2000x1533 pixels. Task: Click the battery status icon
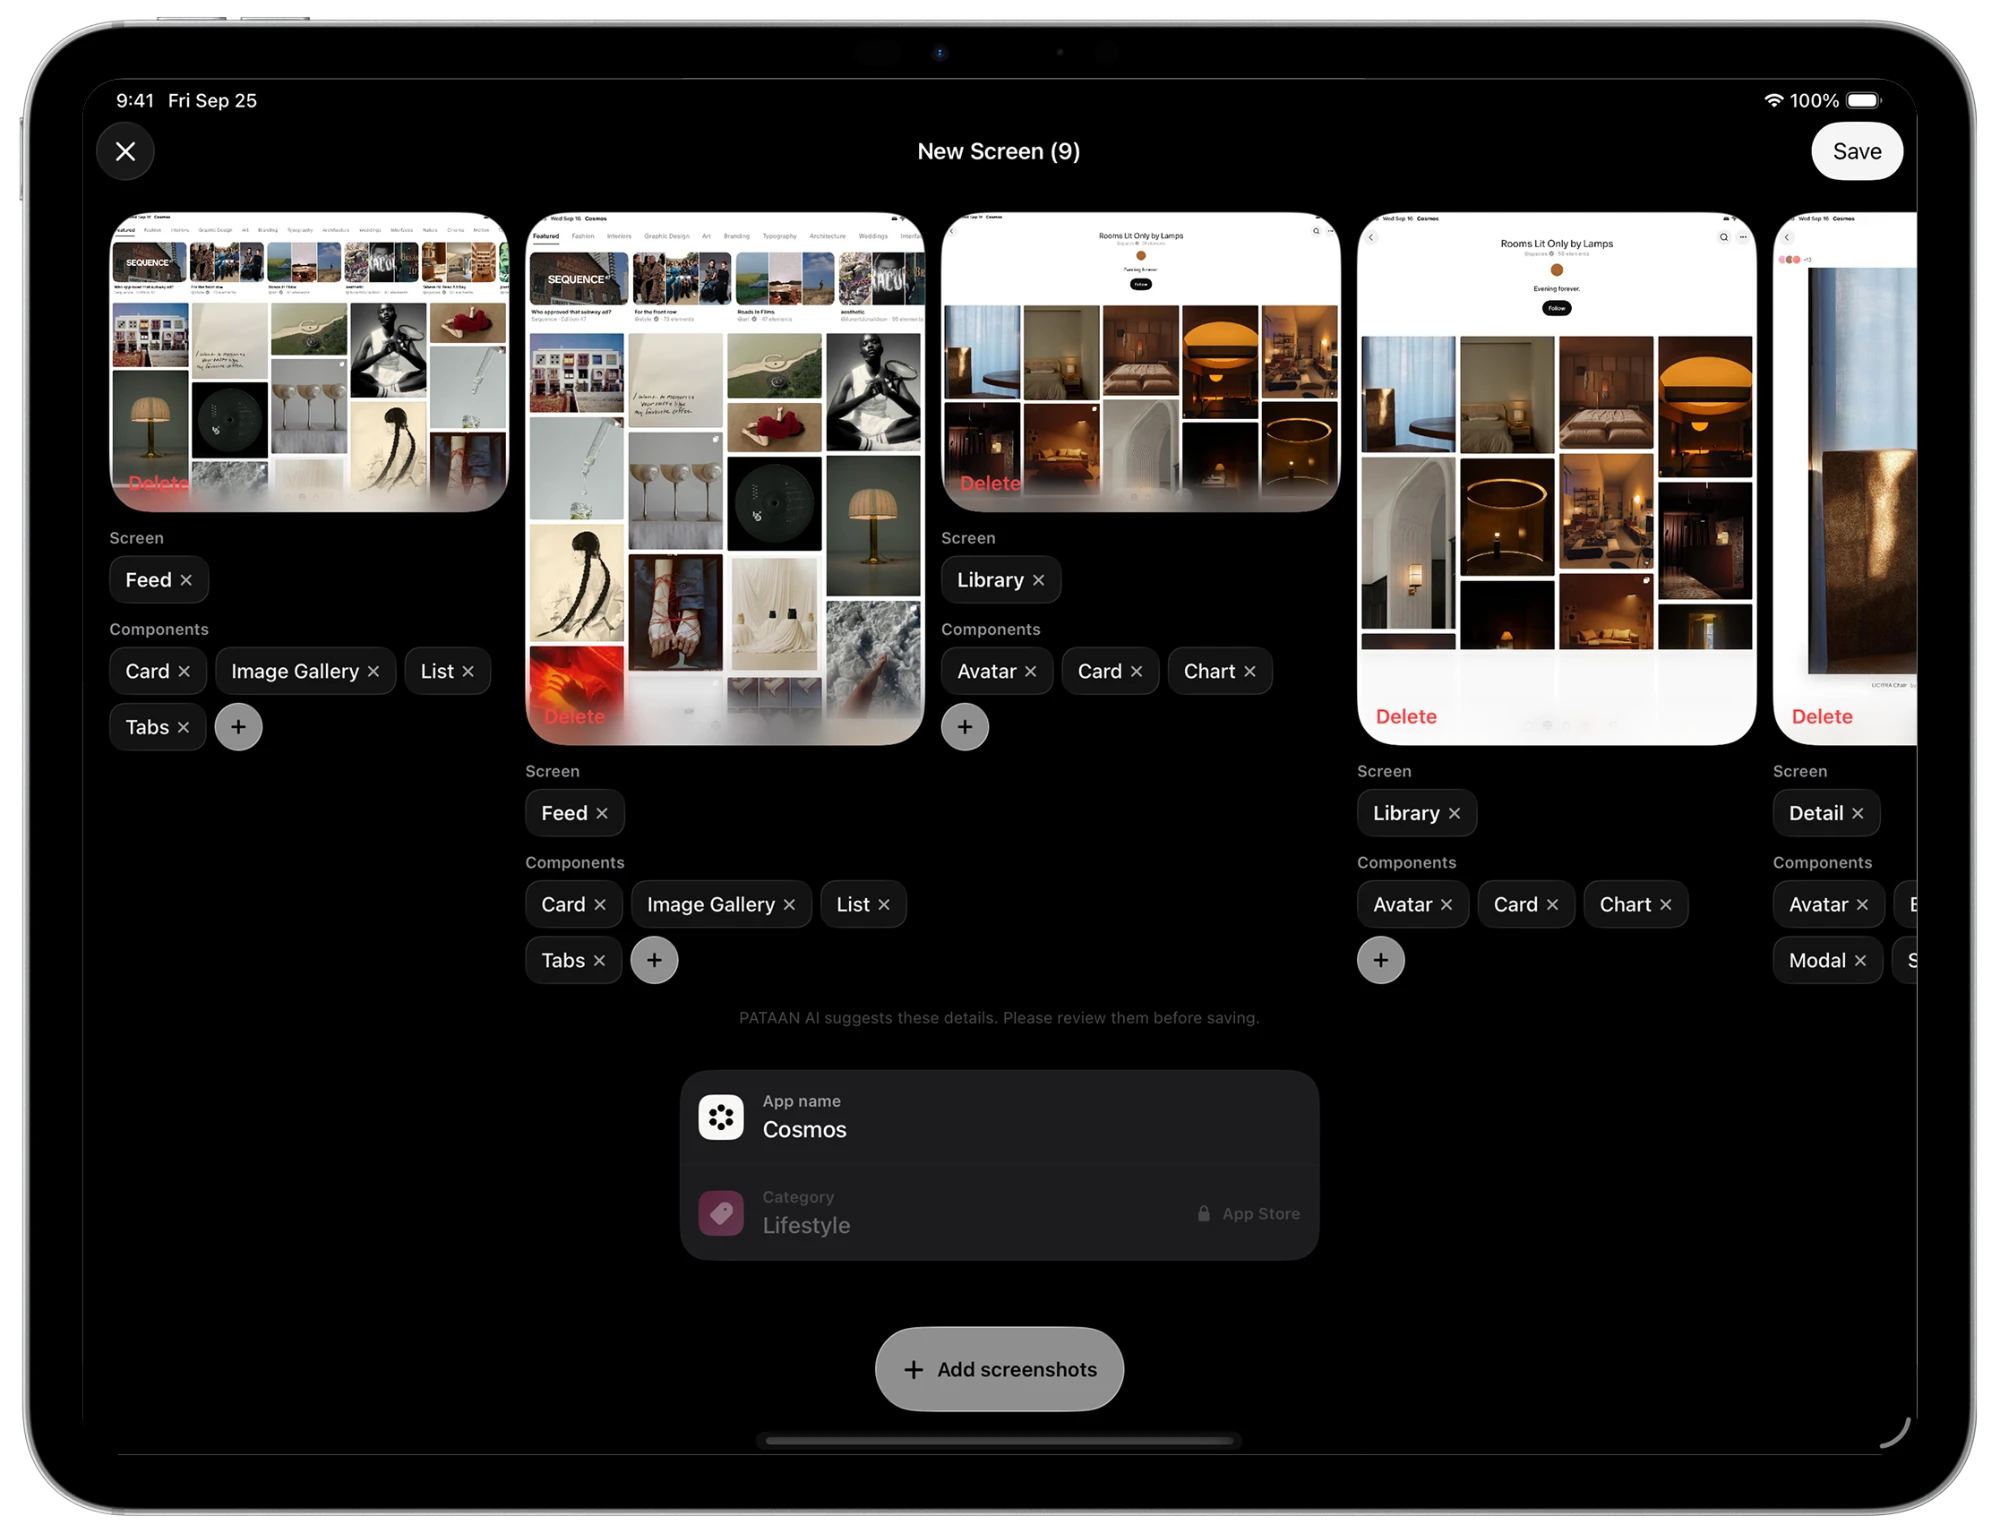coord(1864,100)
